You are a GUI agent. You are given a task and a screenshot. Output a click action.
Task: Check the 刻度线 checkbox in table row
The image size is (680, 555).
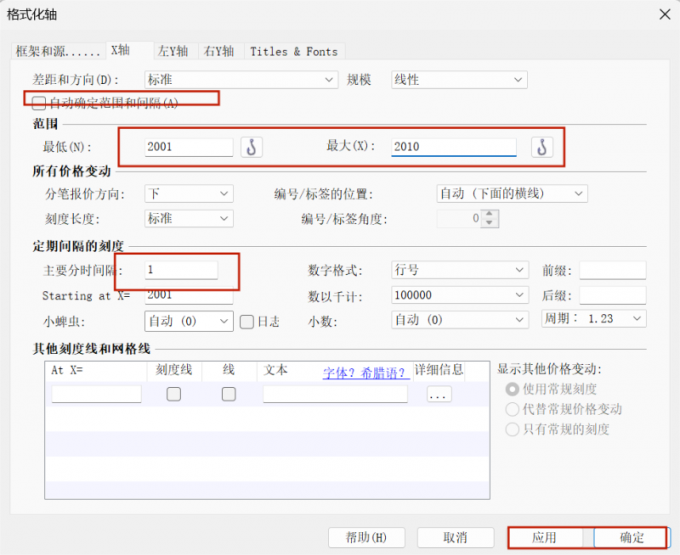[173, 394]
